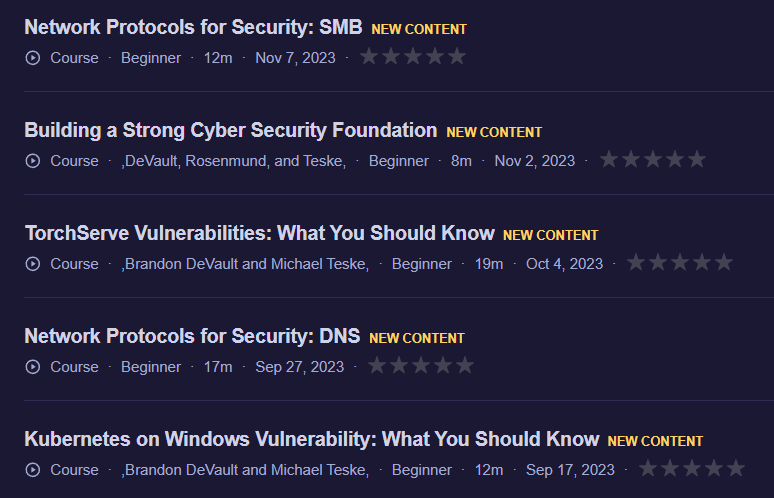Open Network Protocols for Security: DNS course

point(192,336)
